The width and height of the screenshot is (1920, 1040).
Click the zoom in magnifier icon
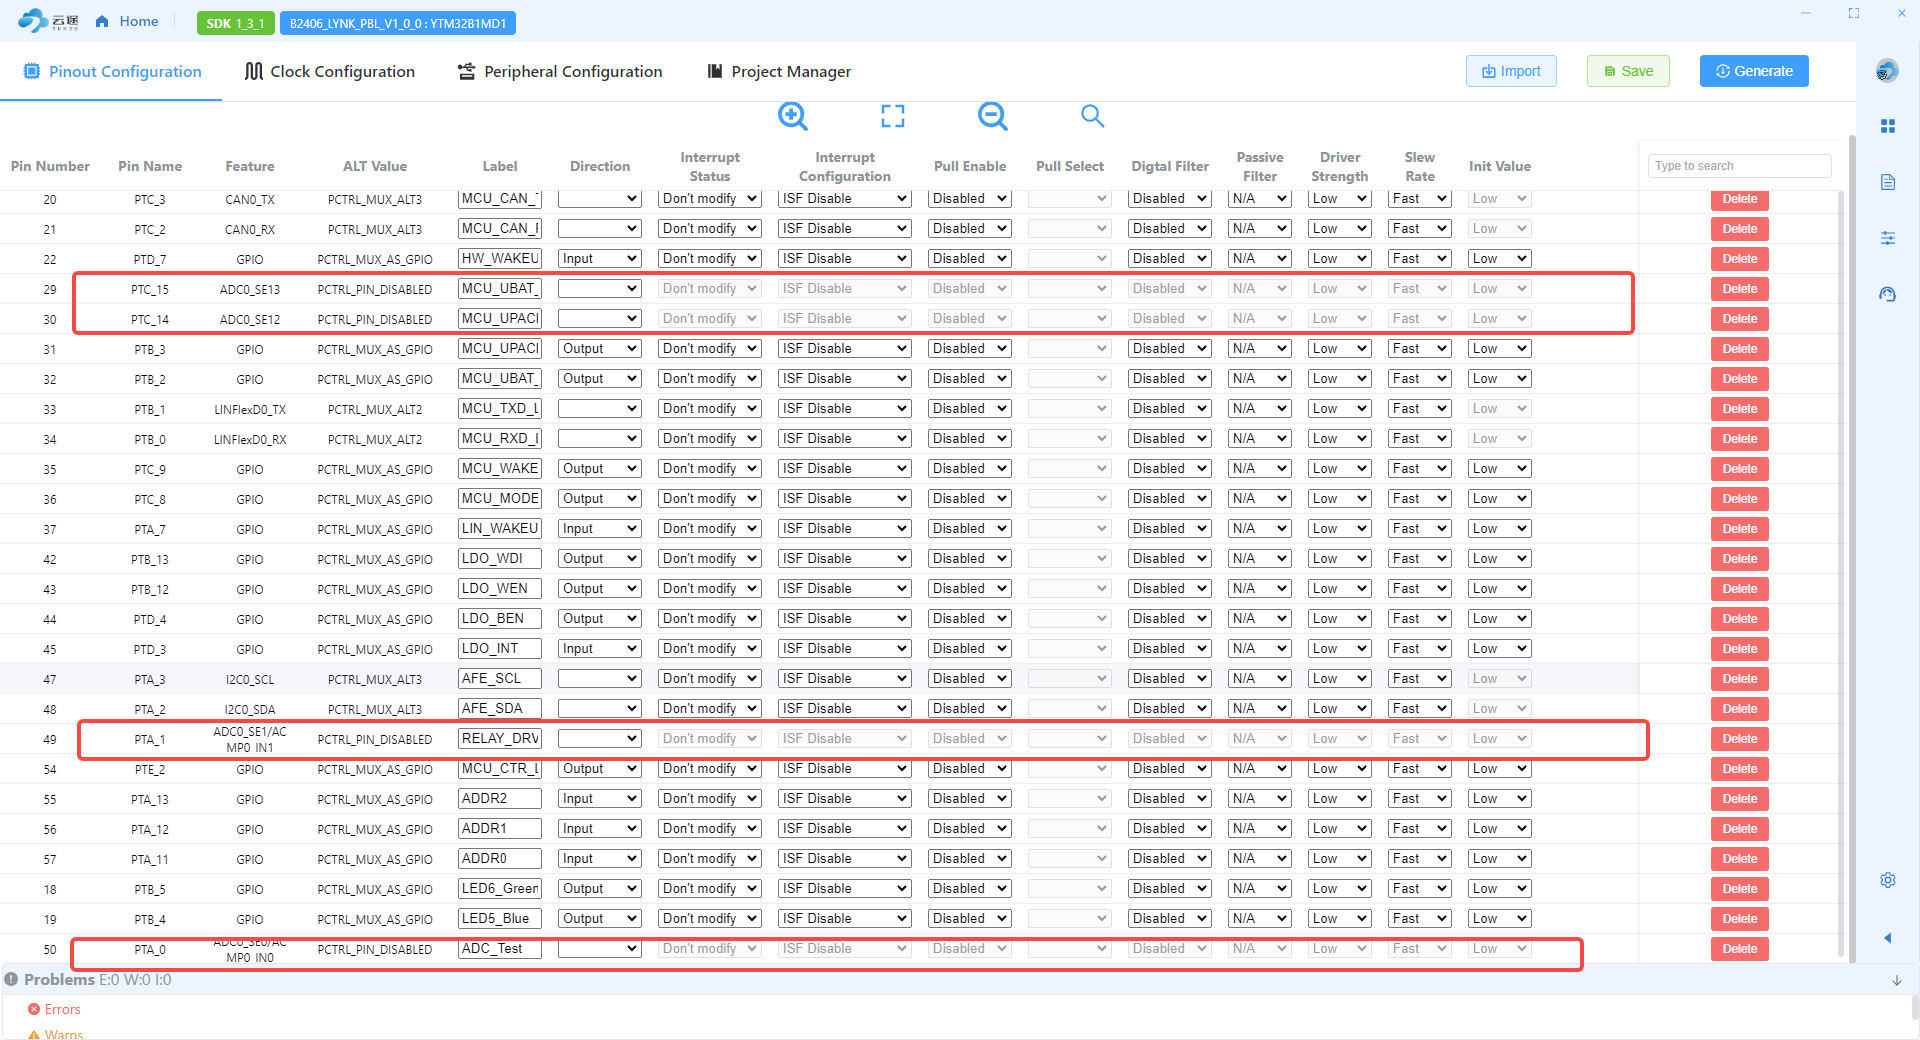tap(792, 116)
